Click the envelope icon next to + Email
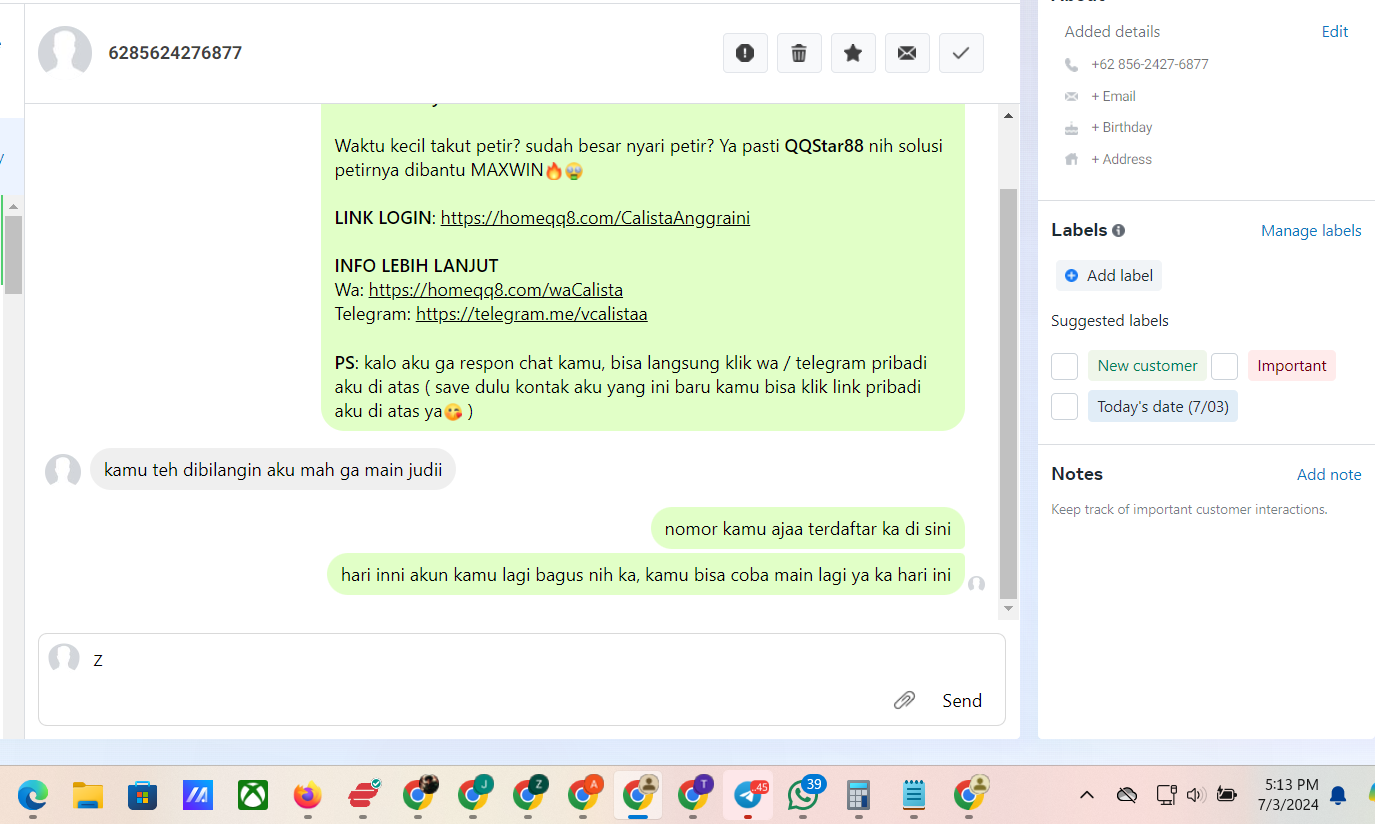The image size is (1375, 824). 1072,97
